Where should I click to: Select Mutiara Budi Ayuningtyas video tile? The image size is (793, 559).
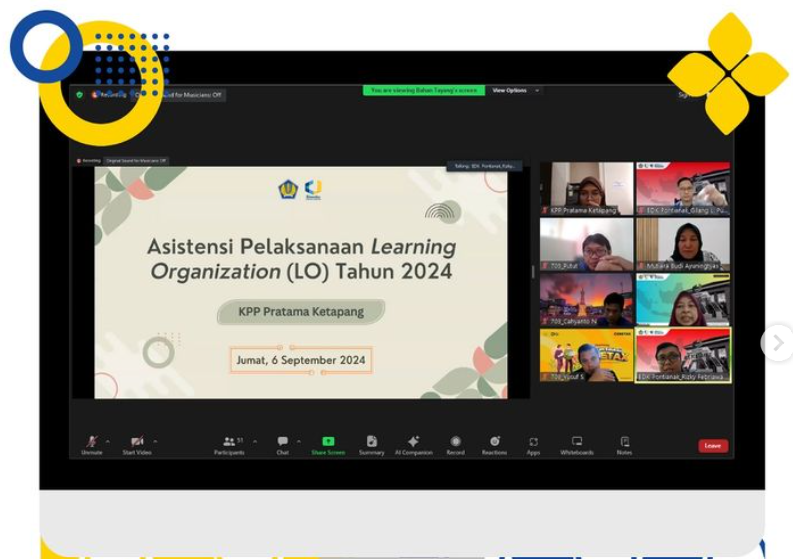click(683, 244)
